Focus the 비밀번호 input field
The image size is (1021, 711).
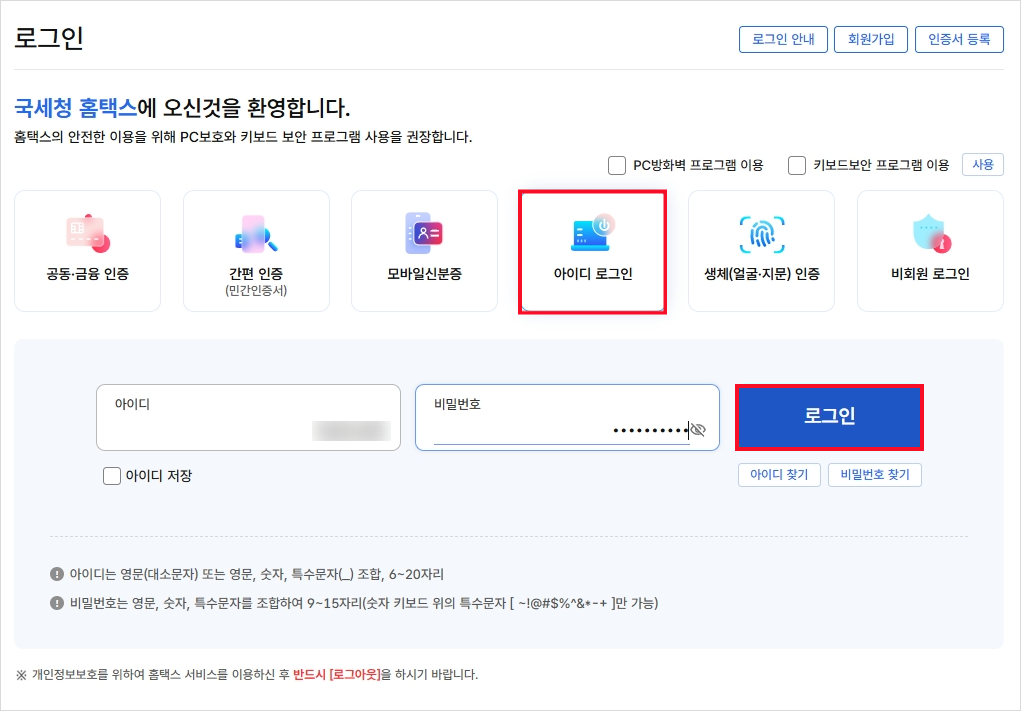567,417
